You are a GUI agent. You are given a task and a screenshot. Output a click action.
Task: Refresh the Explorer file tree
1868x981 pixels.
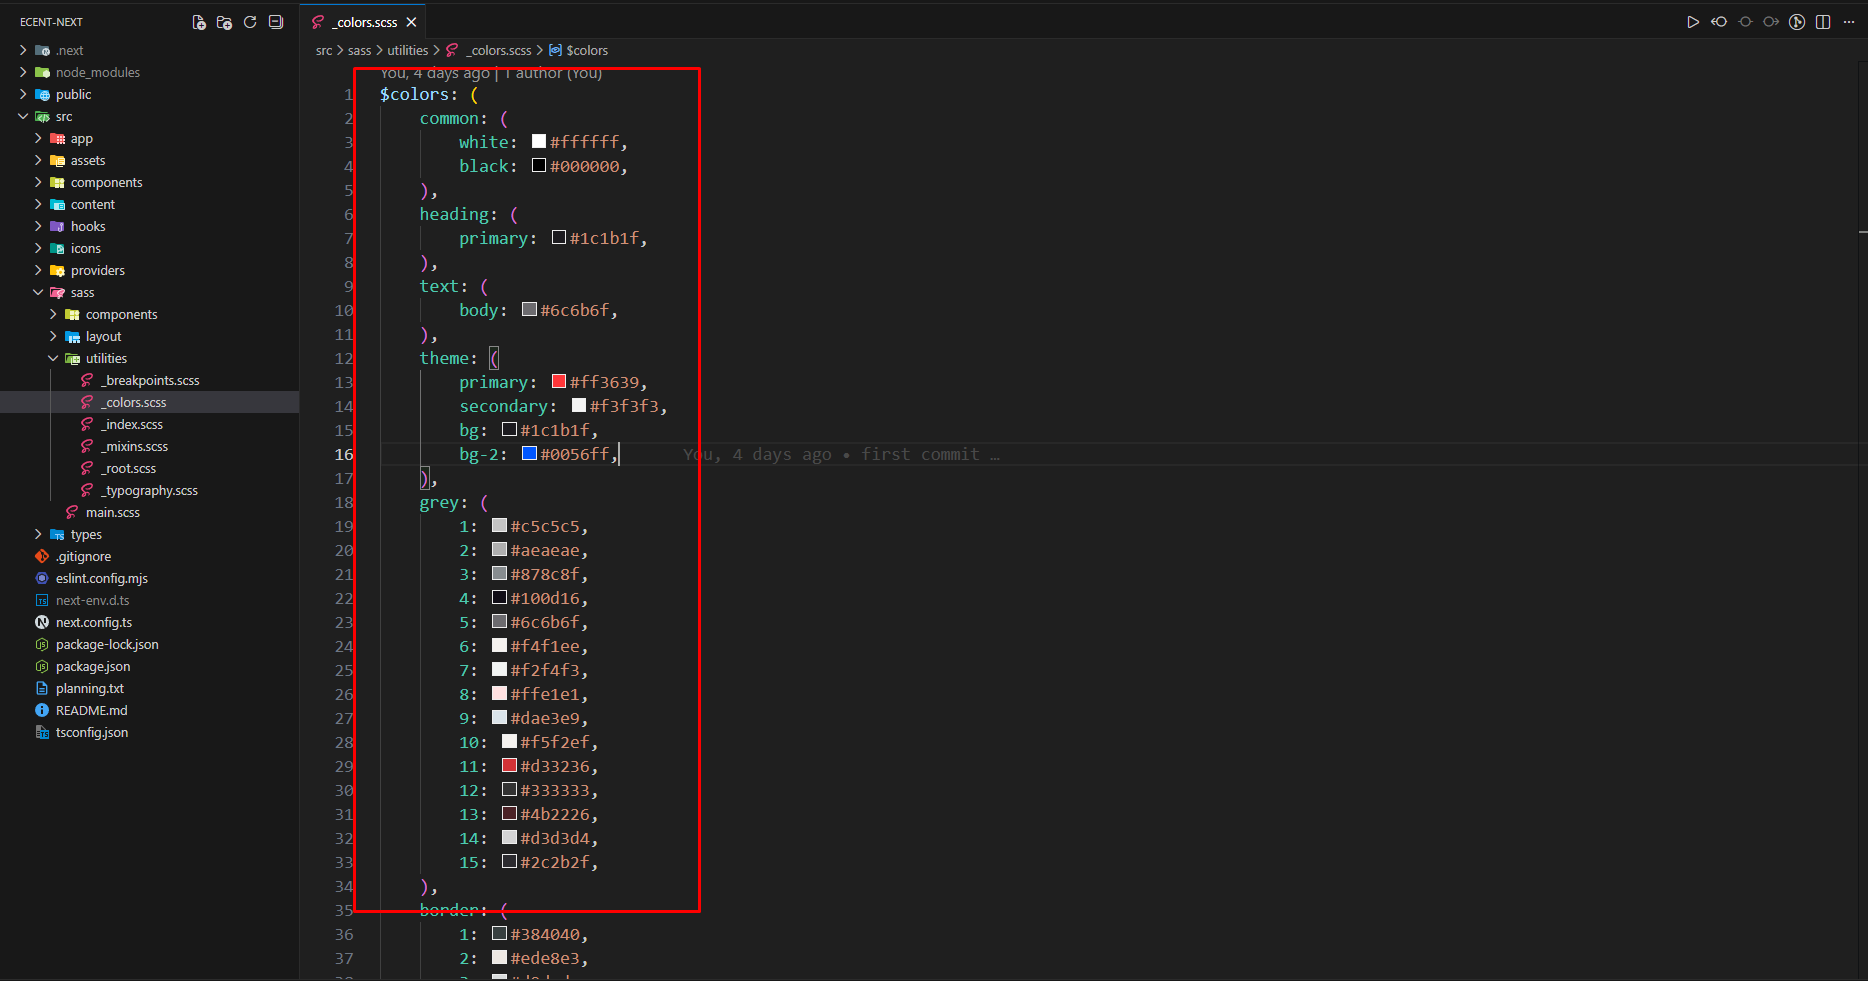click(250, 22)
